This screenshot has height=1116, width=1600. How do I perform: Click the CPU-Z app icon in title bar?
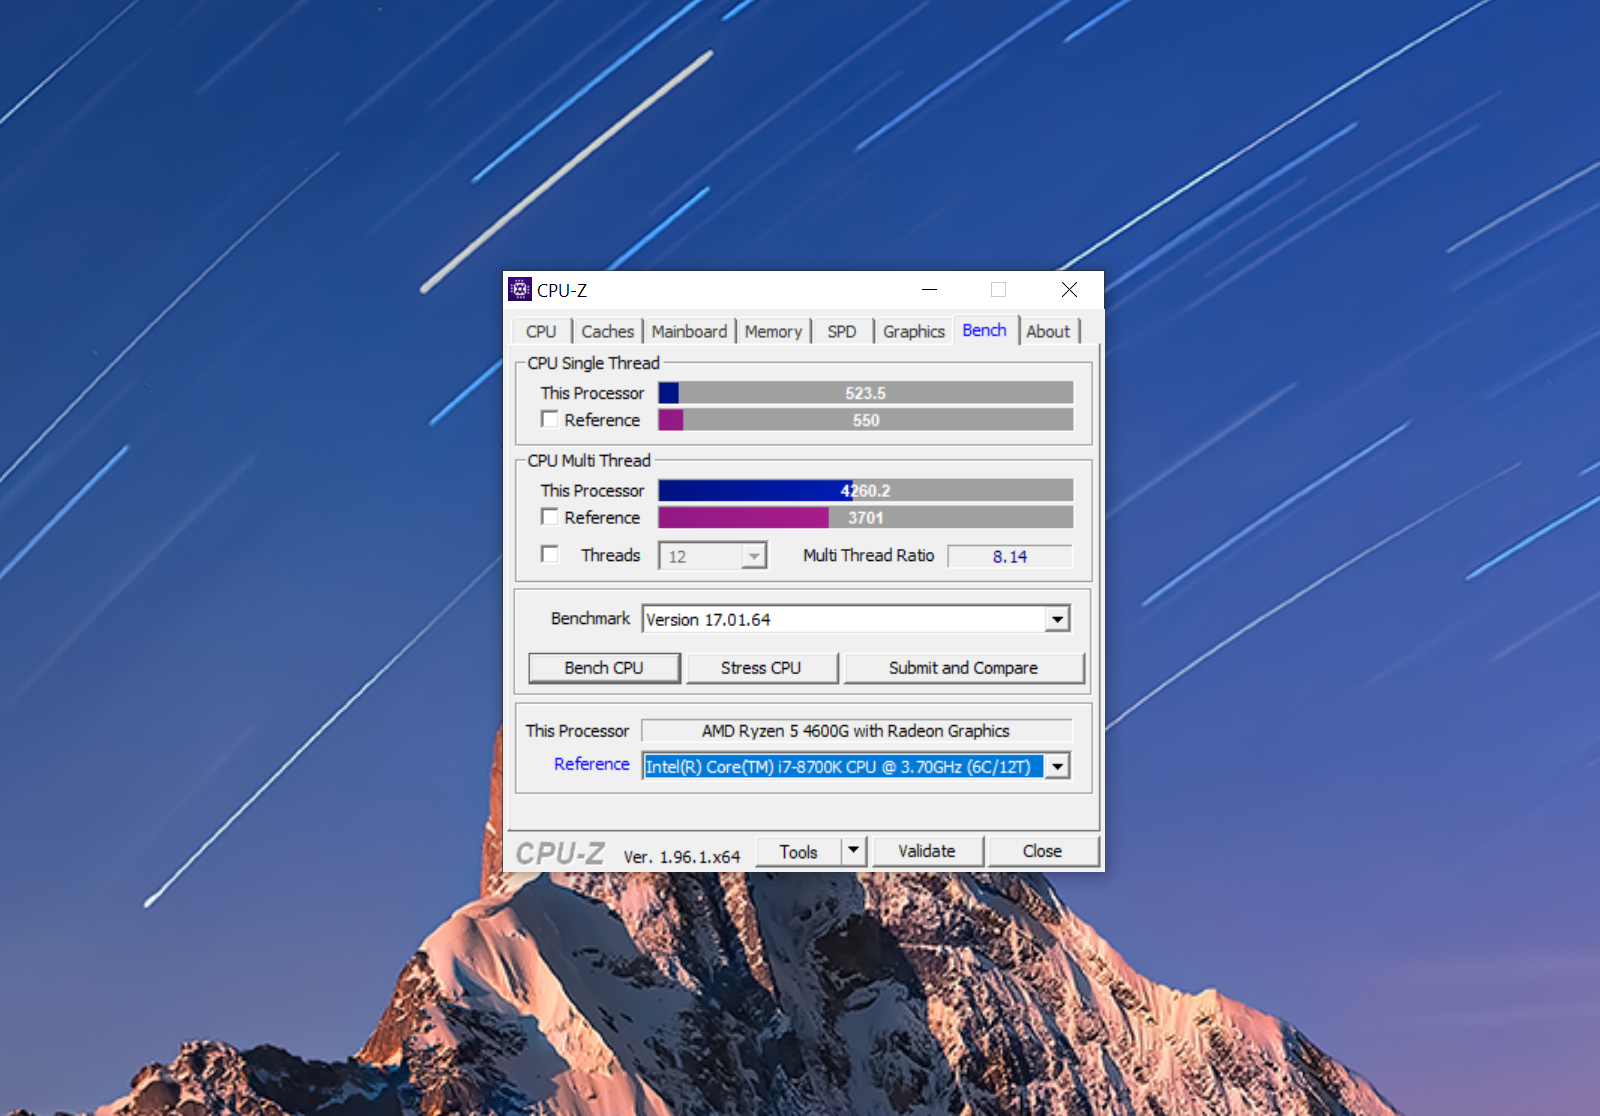519,290
